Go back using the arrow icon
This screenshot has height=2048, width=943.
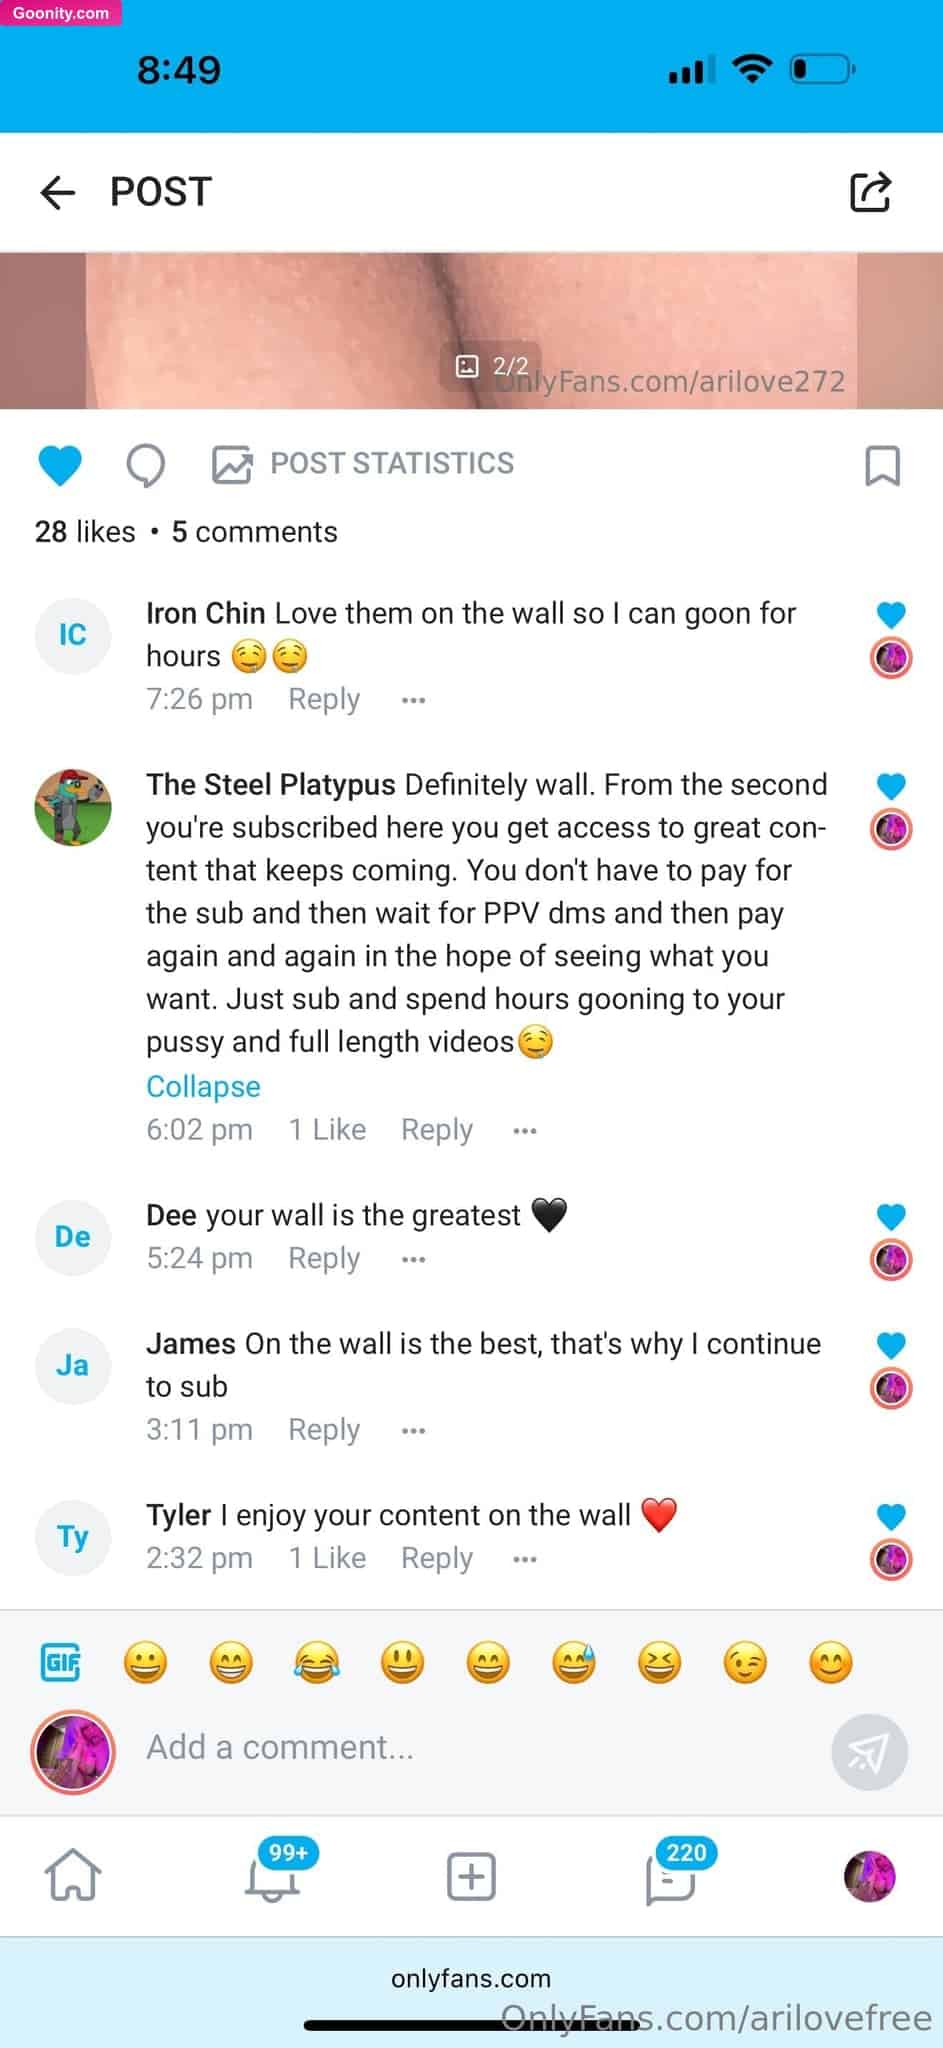(58, 192)
